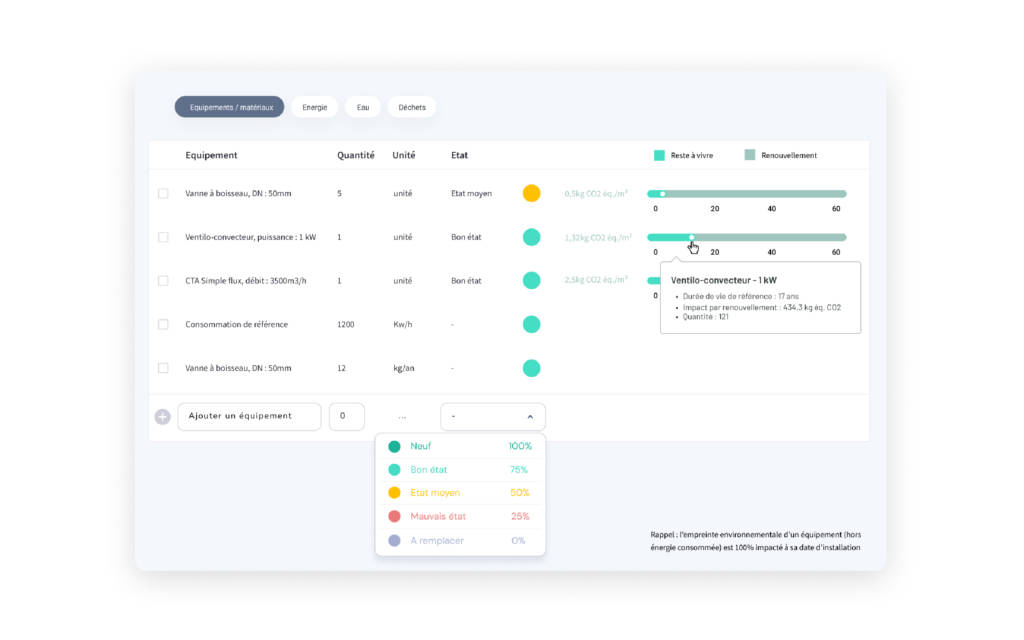Switch to the Equipements / matériaux tab

coord(230,107)
